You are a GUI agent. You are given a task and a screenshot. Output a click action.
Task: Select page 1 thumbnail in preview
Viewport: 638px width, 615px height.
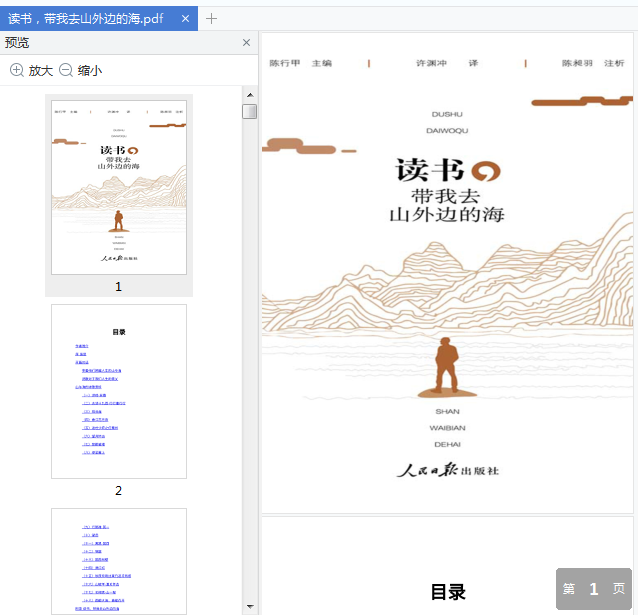(x=119, y=187)
